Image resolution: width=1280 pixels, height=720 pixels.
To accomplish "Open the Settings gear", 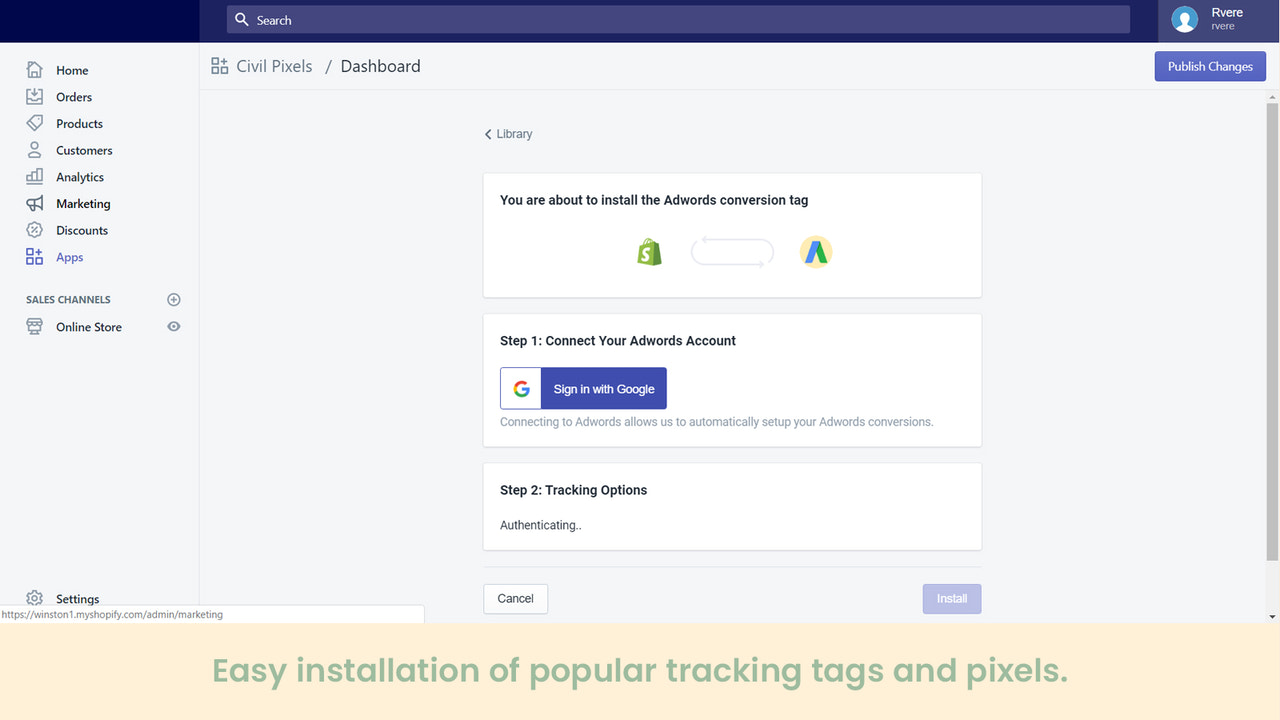I will point(34,597).
